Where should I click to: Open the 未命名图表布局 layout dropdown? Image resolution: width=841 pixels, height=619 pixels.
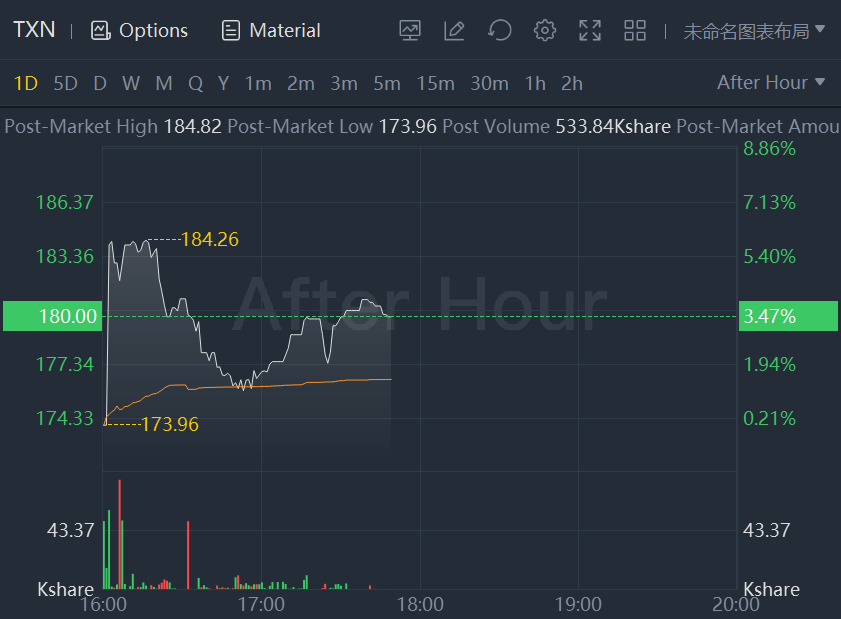[754, 31]
